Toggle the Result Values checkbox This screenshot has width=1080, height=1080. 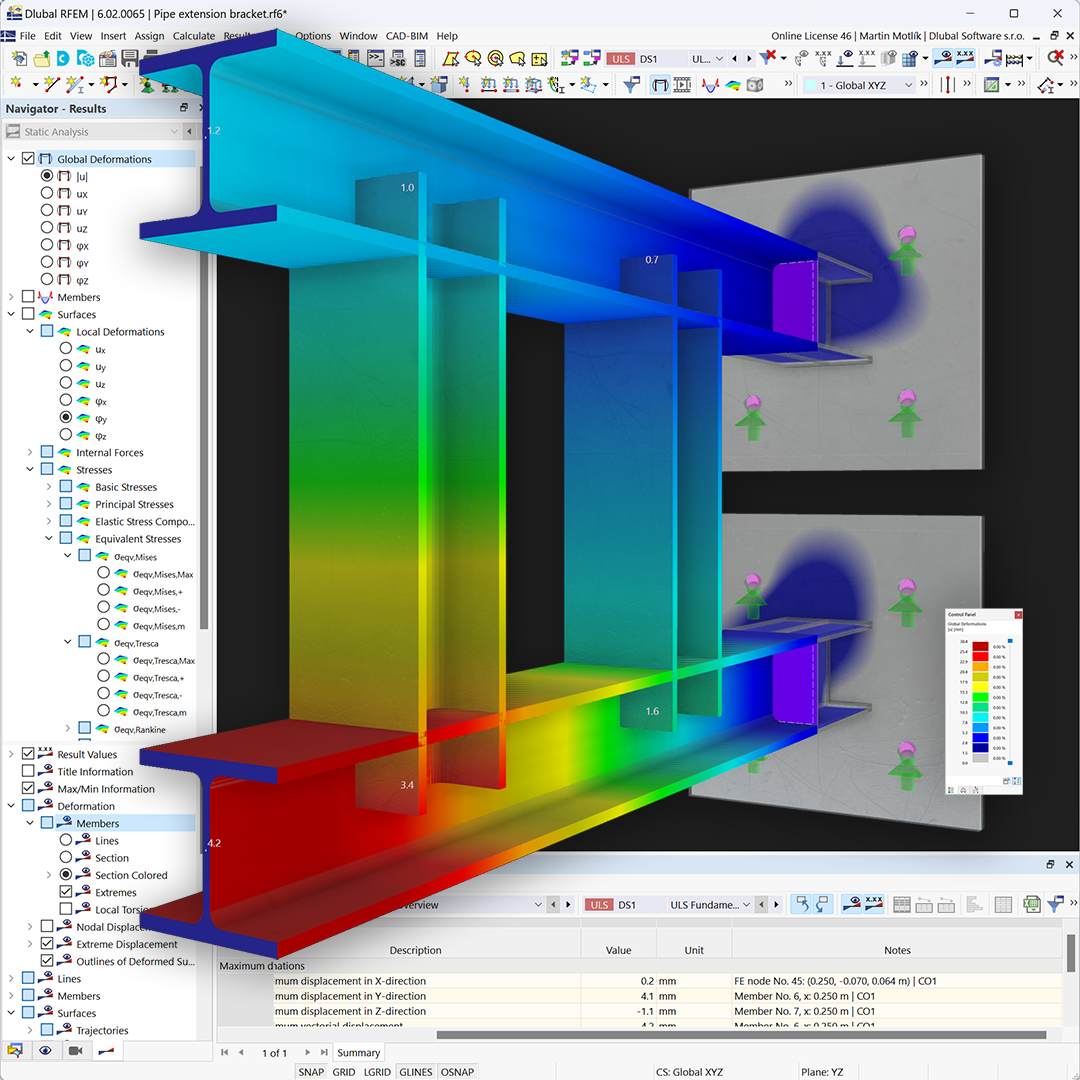(28, 754)
